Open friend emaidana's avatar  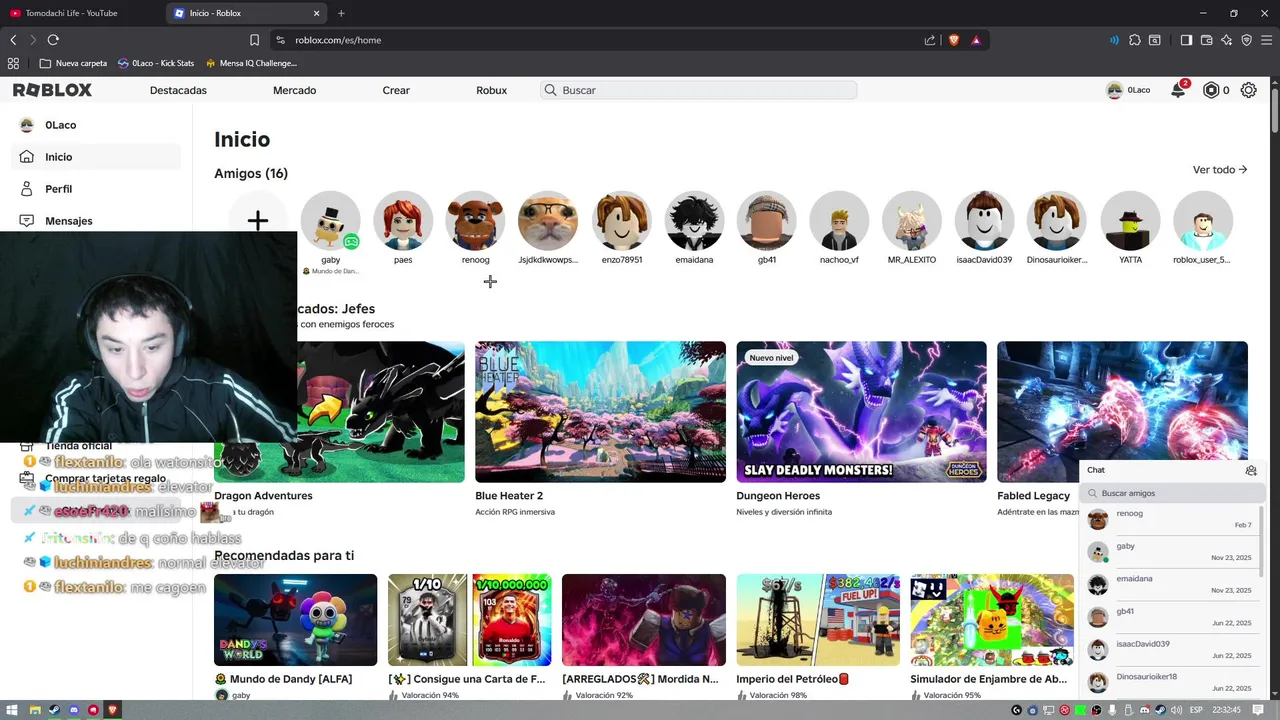[694, 221]
